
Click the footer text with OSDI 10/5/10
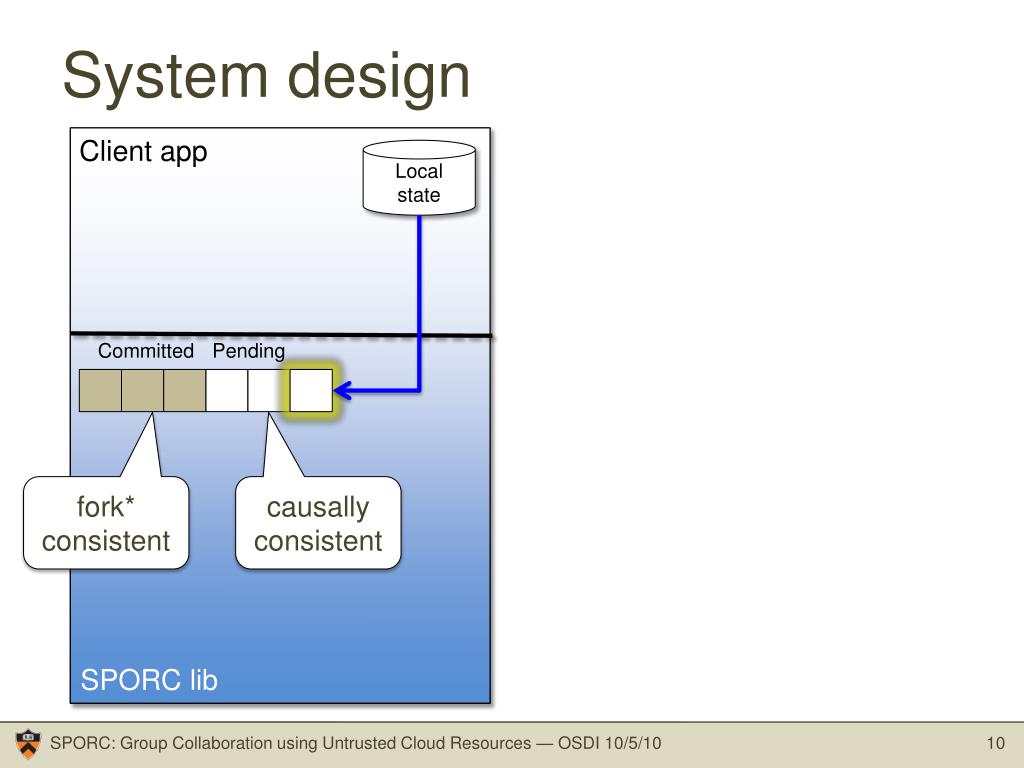point(355,743)
